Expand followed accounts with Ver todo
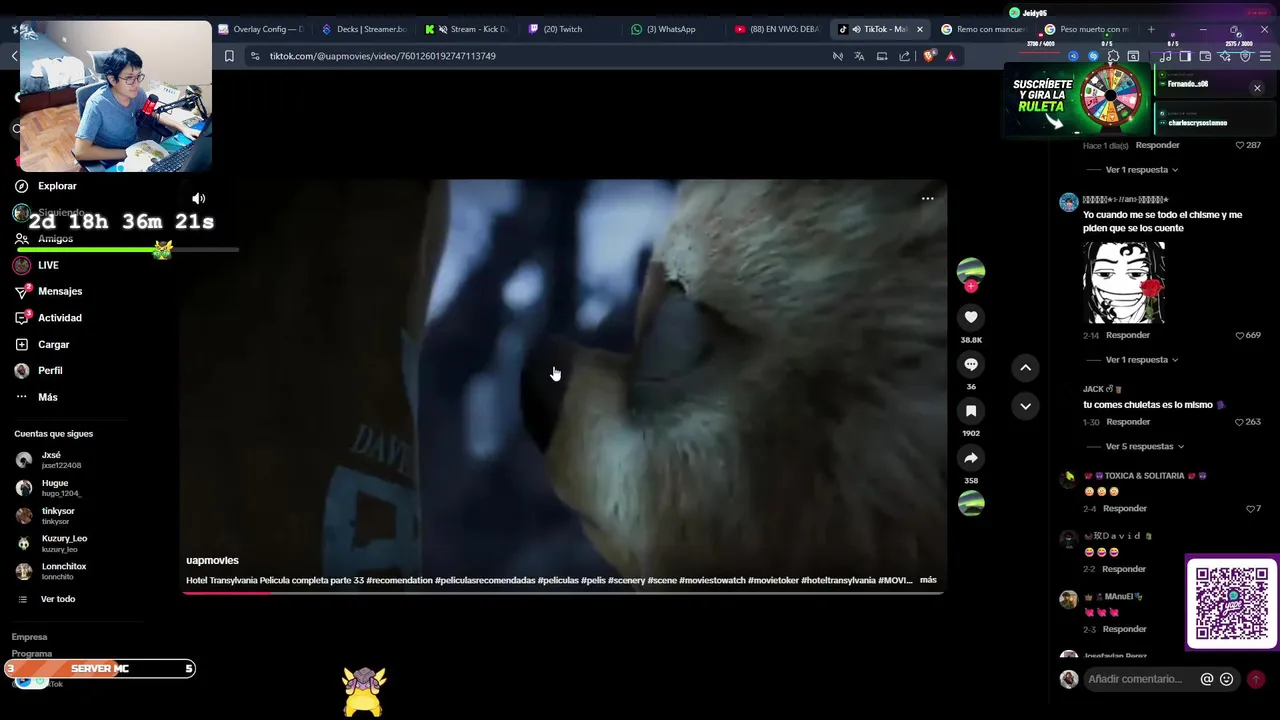This screenshot has height=720, width=1280. 58,599
